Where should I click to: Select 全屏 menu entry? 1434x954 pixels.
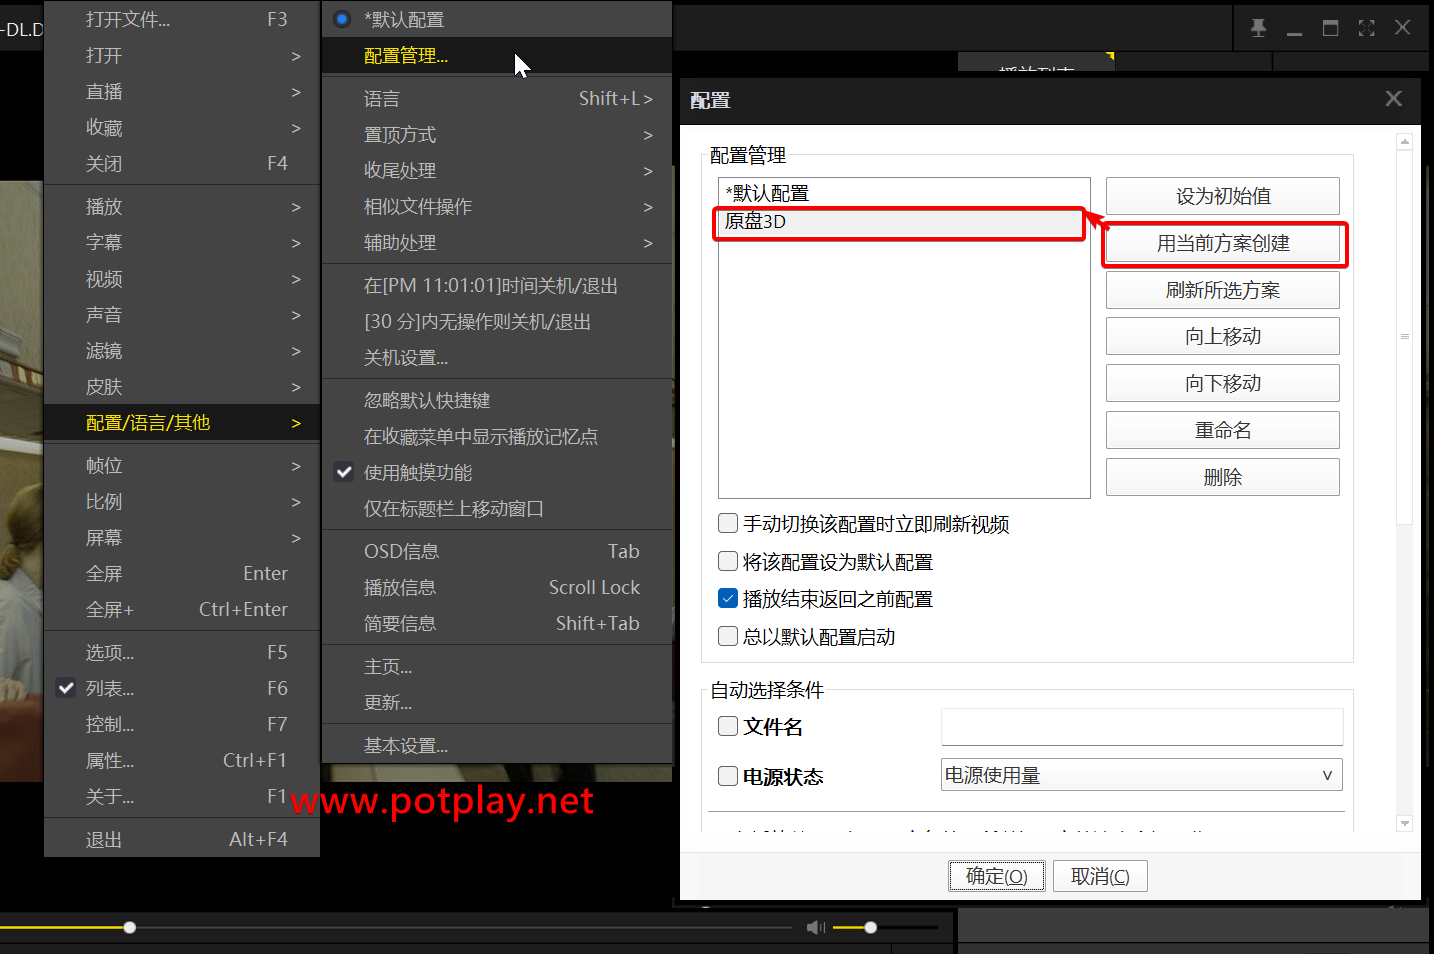pos(182,574)
